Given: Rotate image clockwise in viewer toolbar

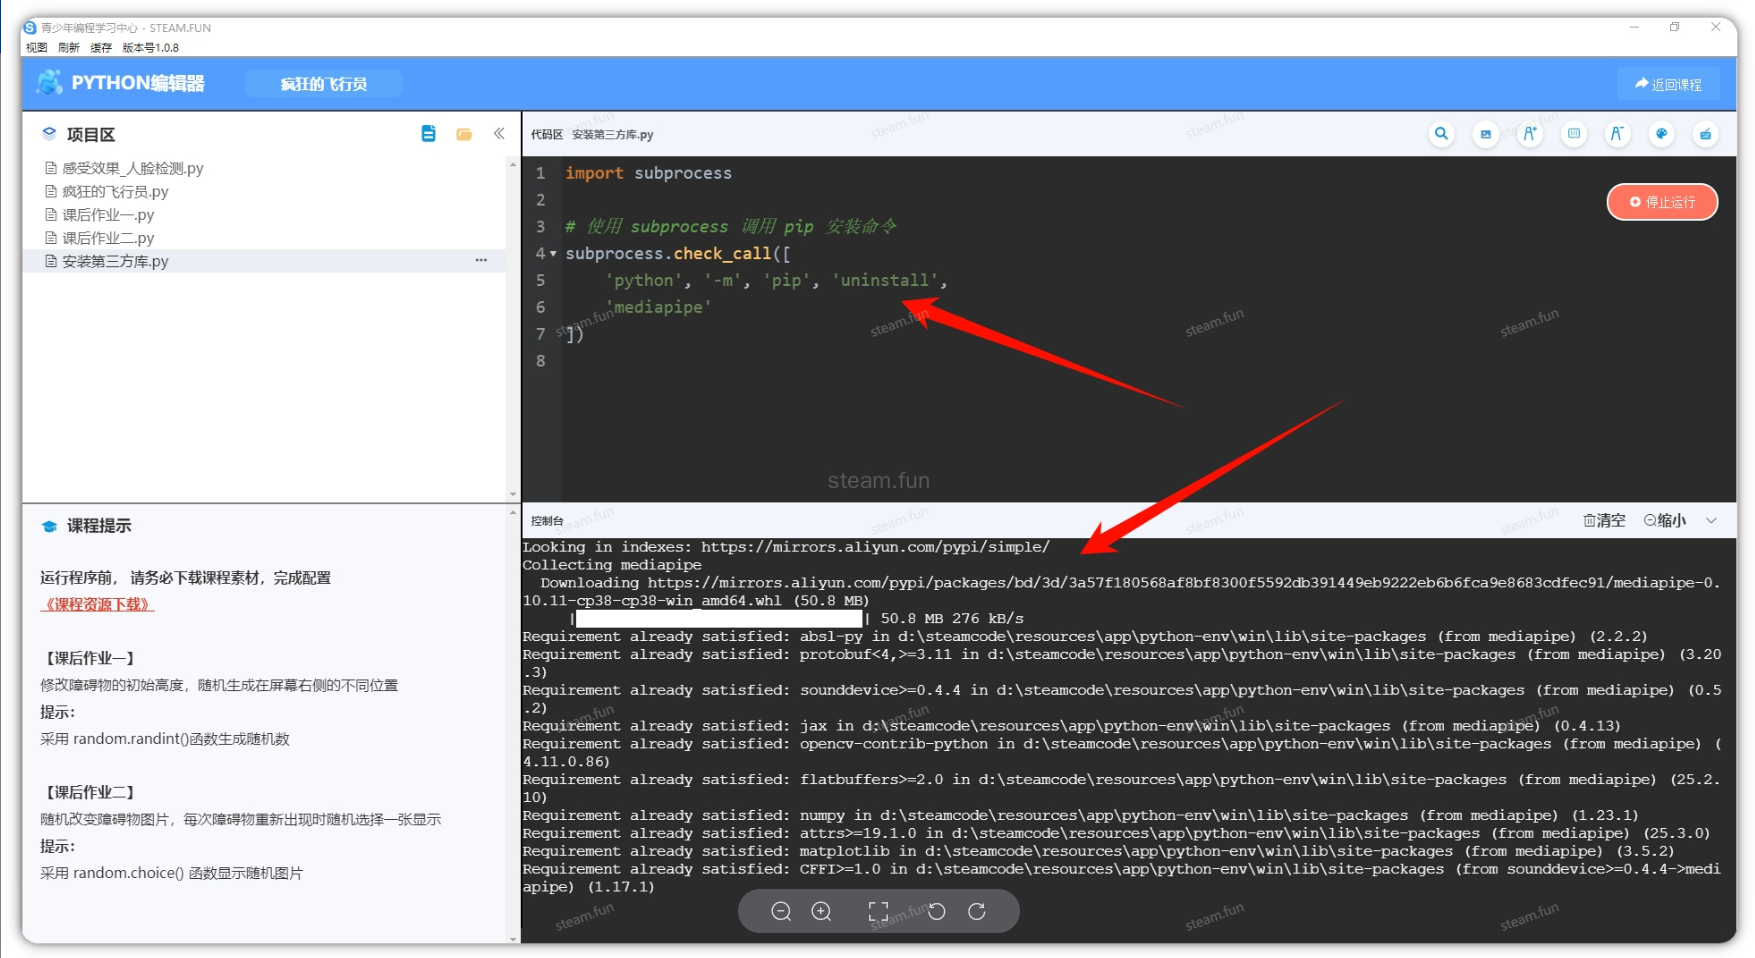Looking at the screenshot, I should (977, 911).
